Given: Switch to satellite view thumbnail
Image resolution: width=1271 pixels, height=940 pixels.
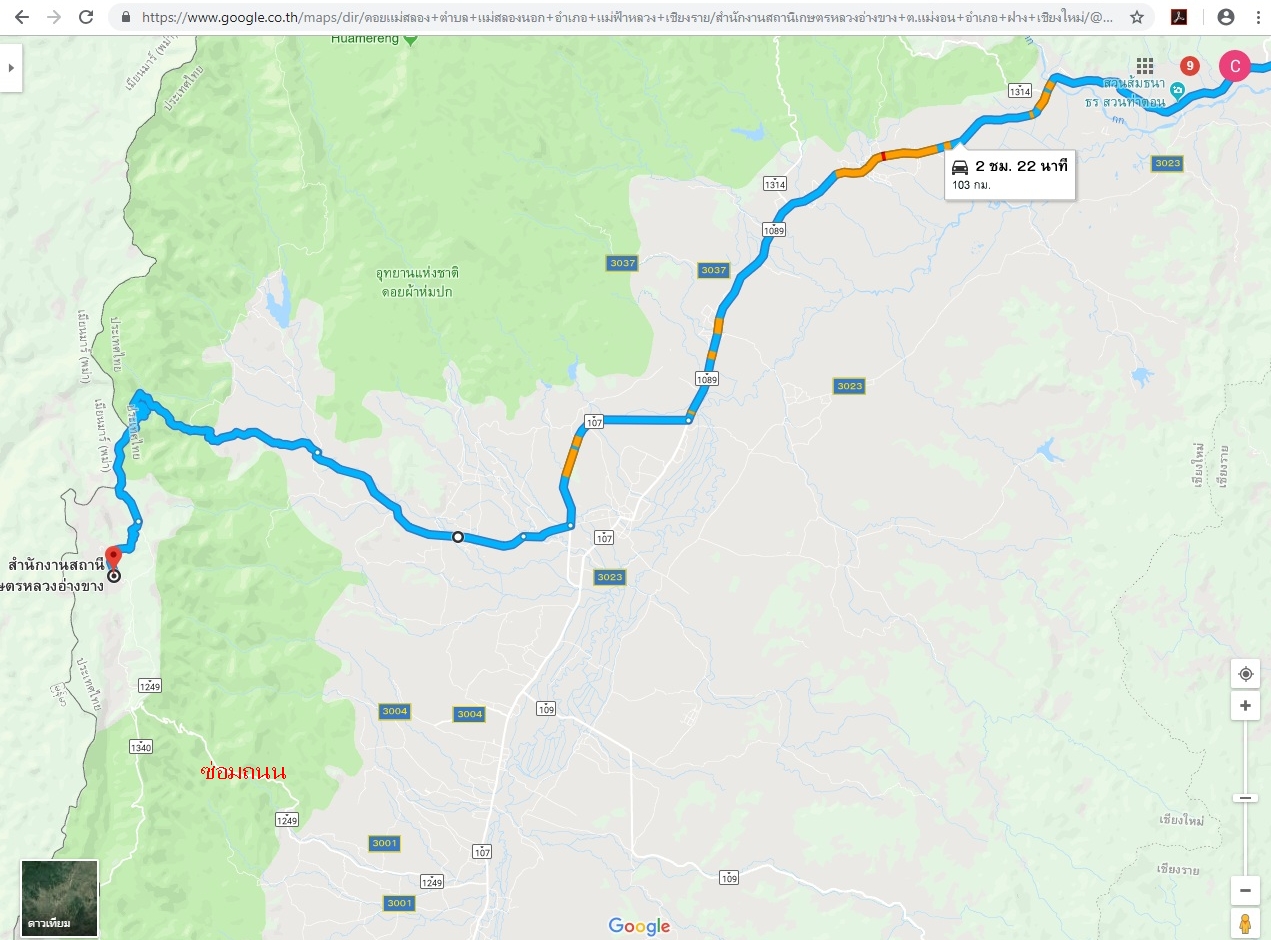Looking at the screenshot, I should (x=60, y=898).
